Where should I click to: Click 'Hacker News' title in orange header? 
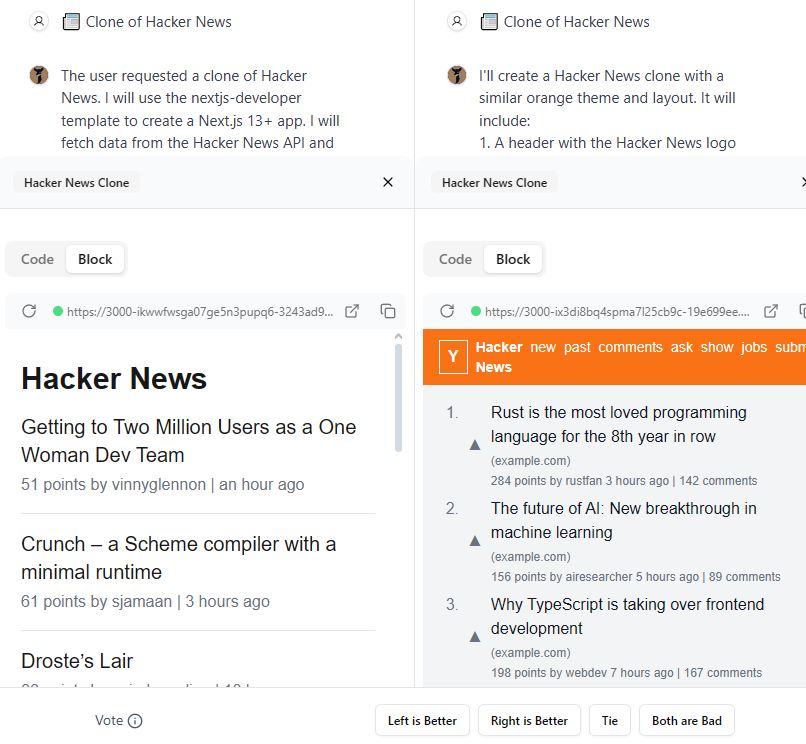pos(499,357)
